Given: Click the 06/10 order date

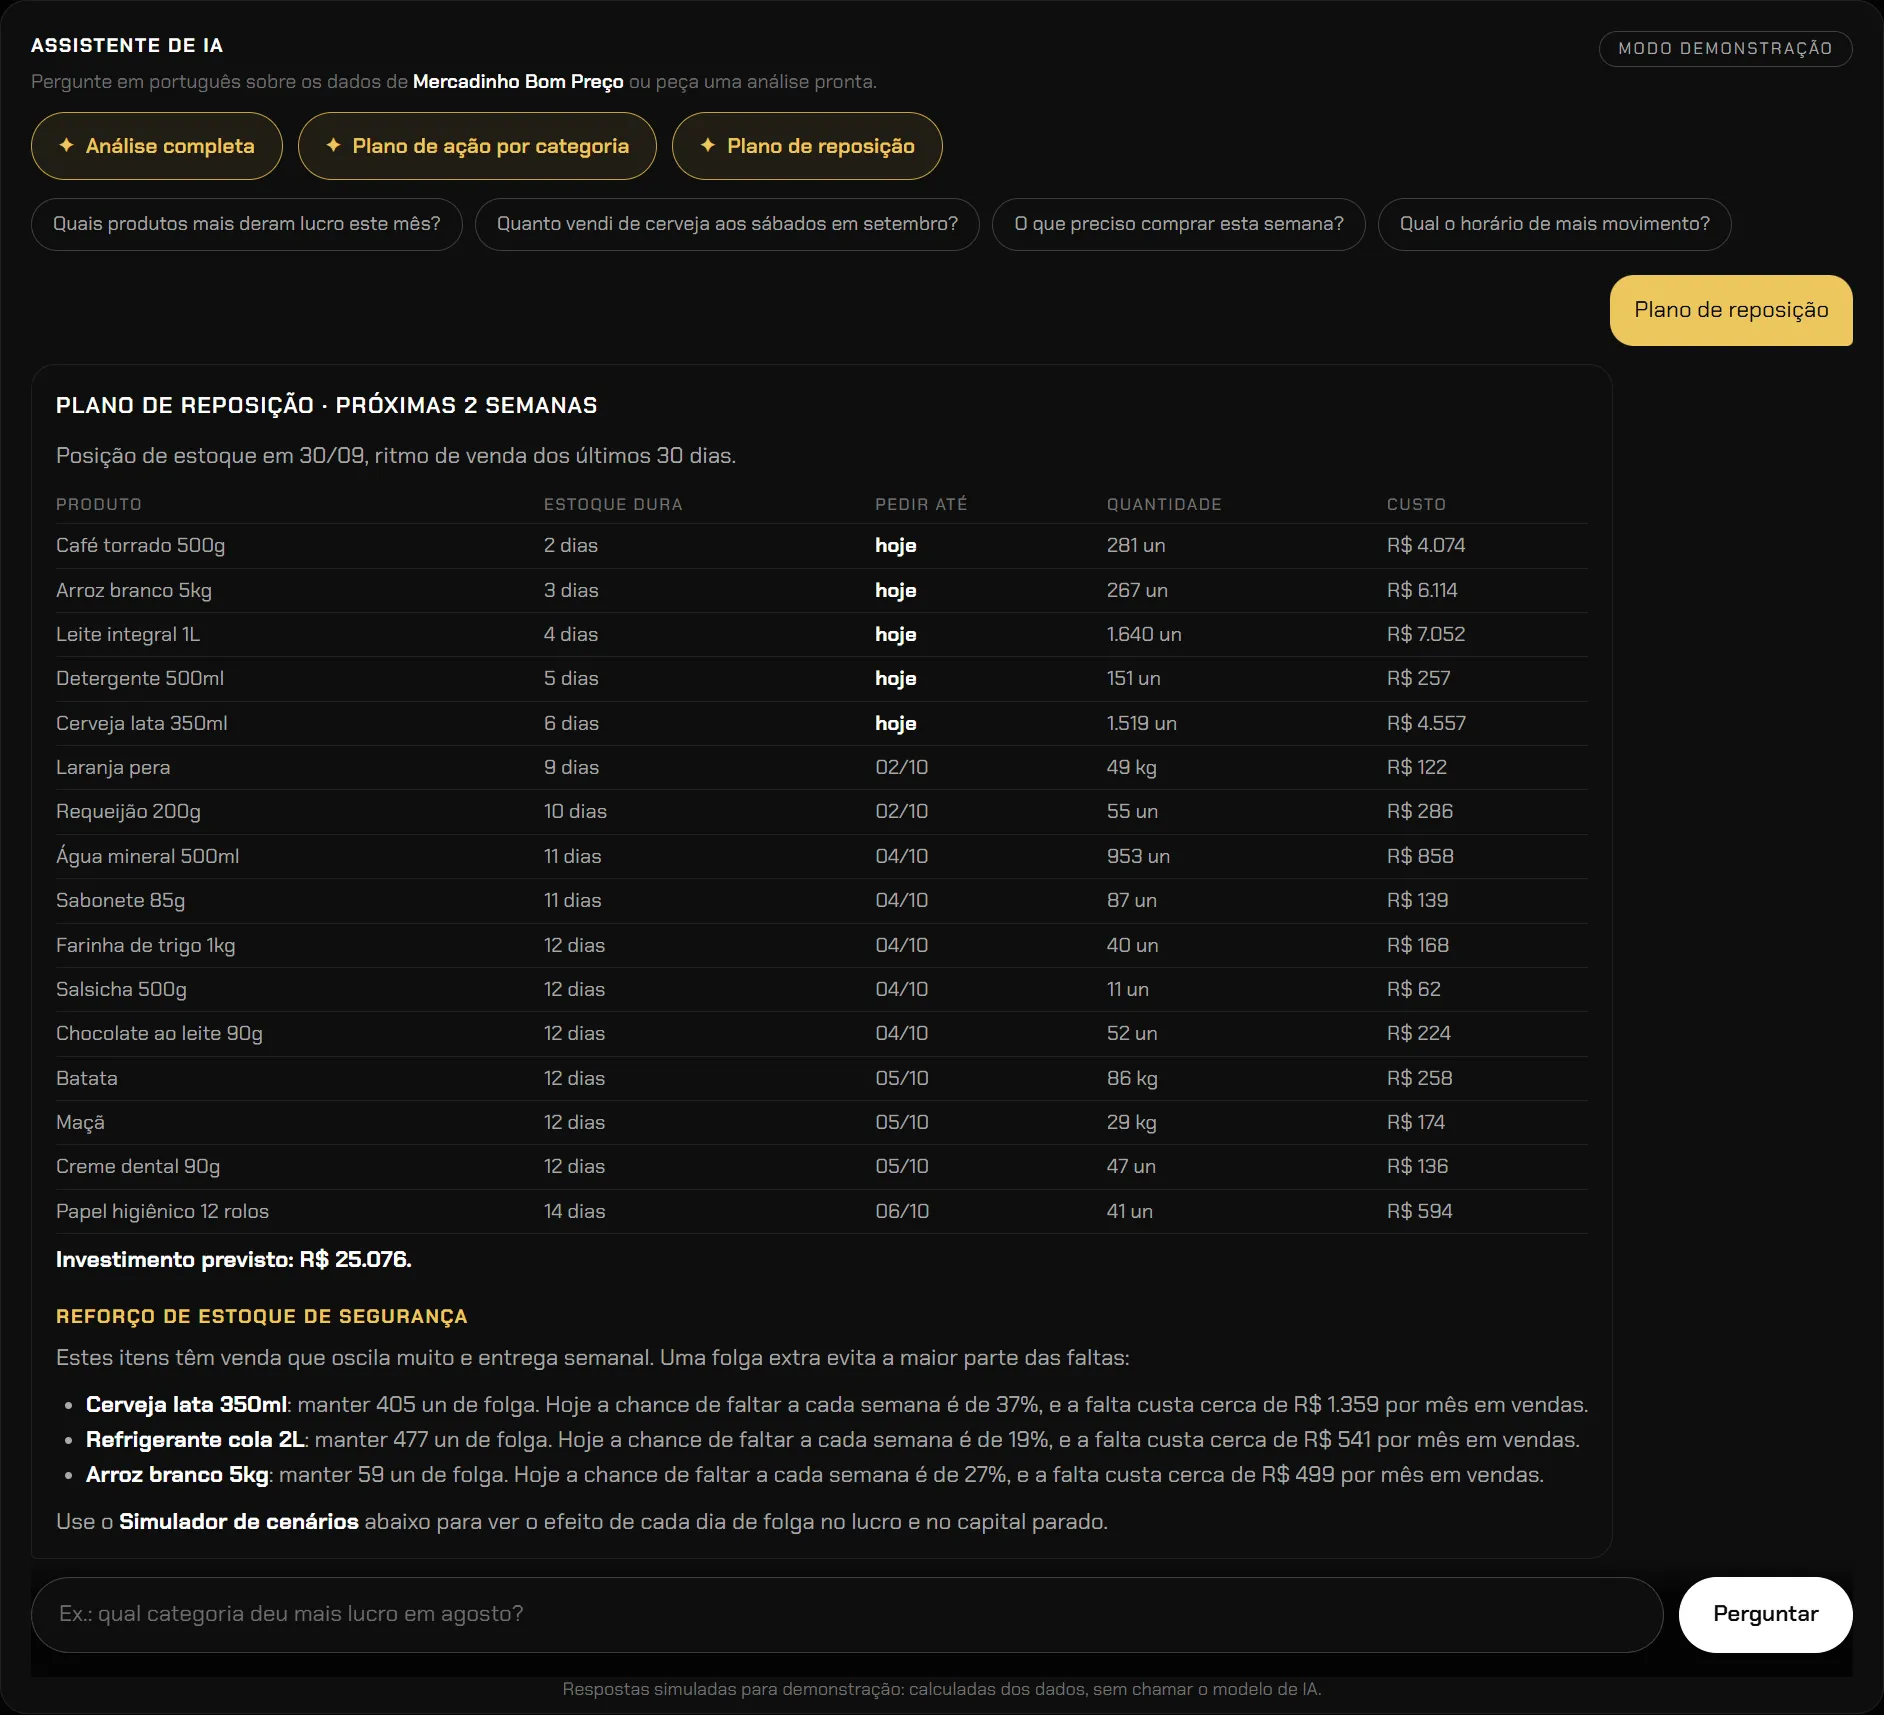Looking at the screenshot, I should tap(902, 1211).
